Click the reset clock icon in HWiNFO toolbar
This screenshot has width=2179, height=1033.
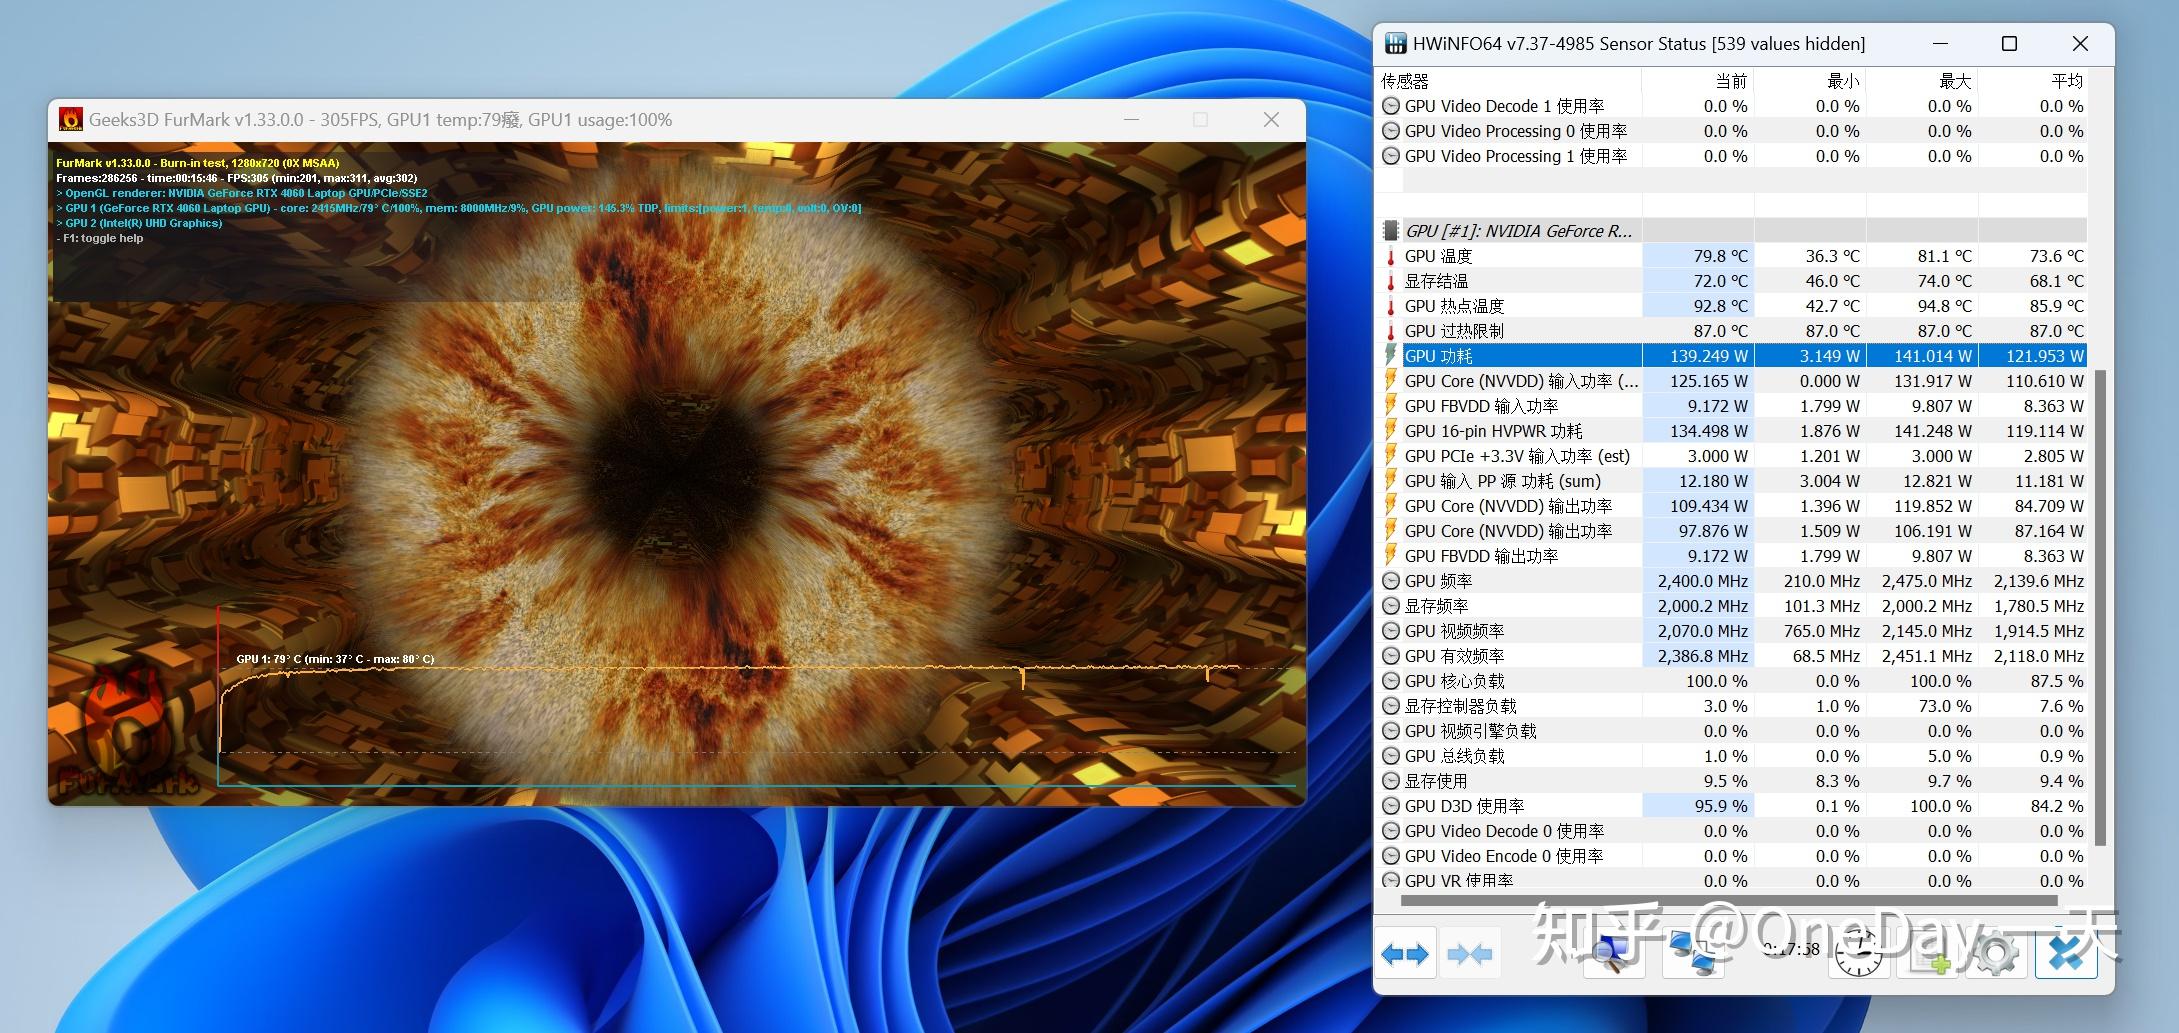(1858, 955)
